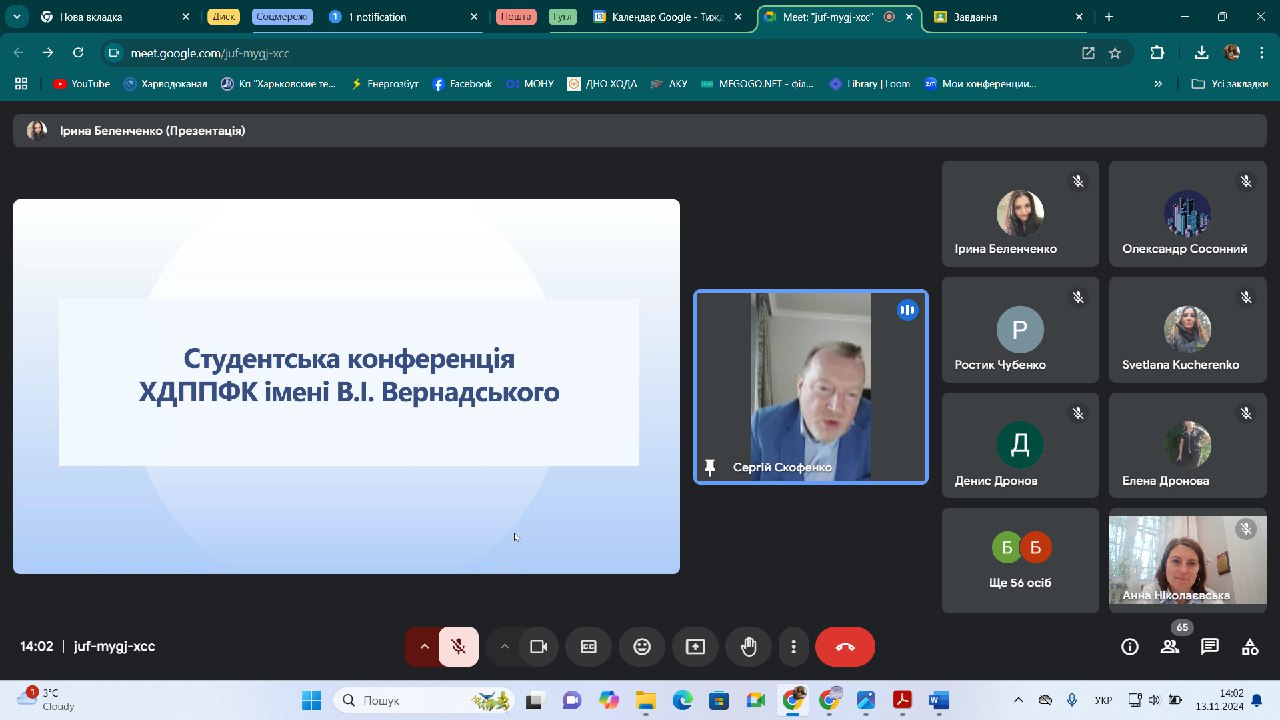
Task: Click the muted mic icon on Елена Дронова's tile
Action: click(x=1246, y=413)
